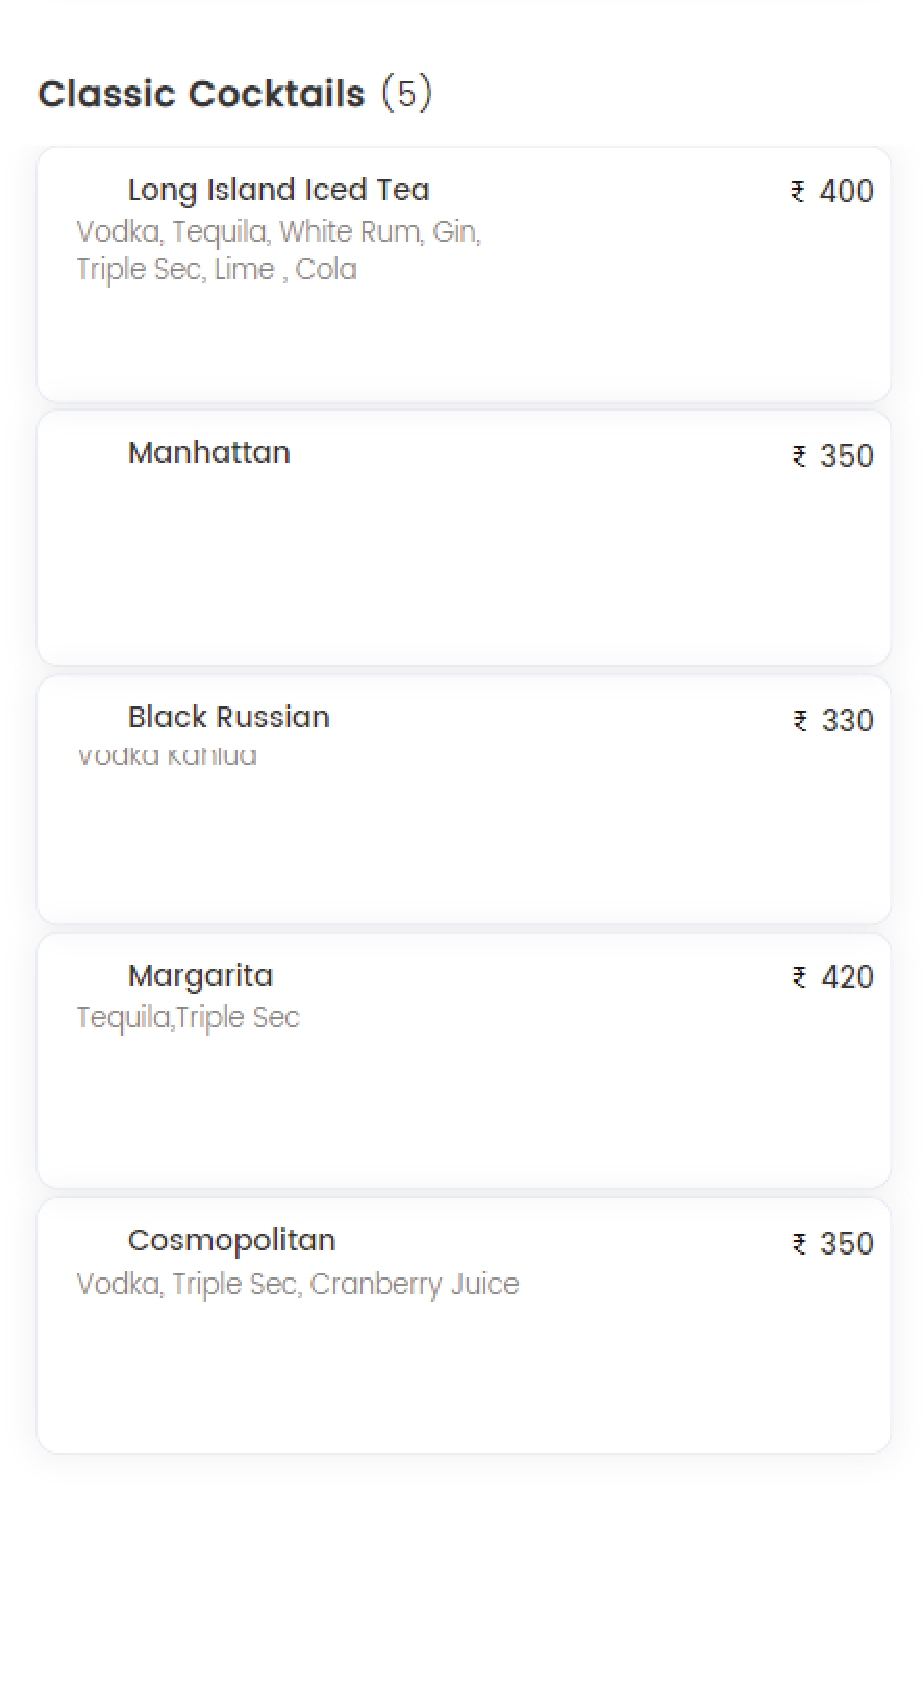Click the rupee symbol on Long Island card
The image size is (923, 1688).
pyautogui.click(x=798, y=191)
